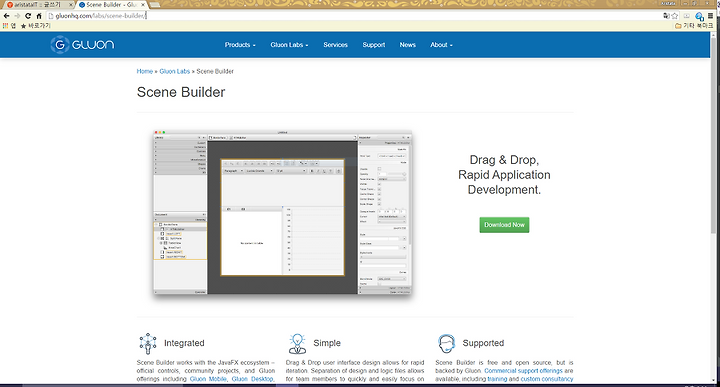Select the Scene Builder browser tab
The width and height of the screenshot is (720, 387).
[x=112, y=5]
